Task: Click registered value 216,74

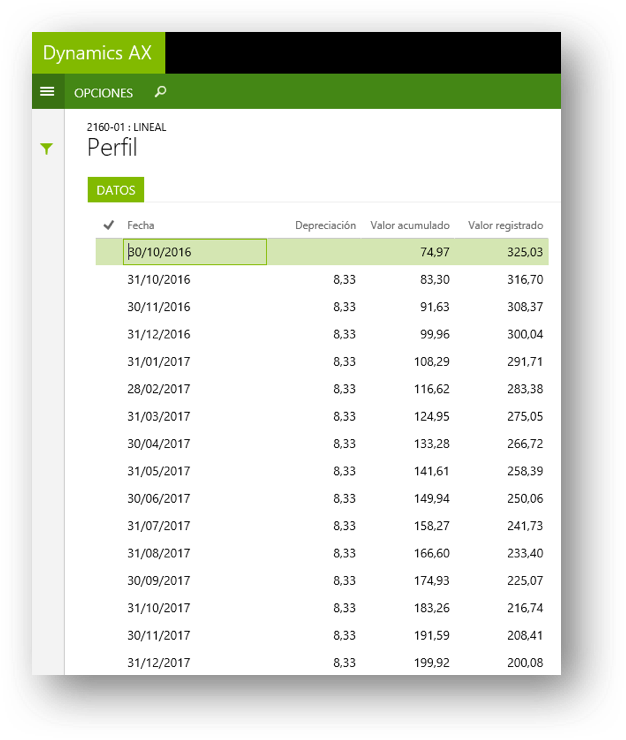Action: tap(525, 608)
